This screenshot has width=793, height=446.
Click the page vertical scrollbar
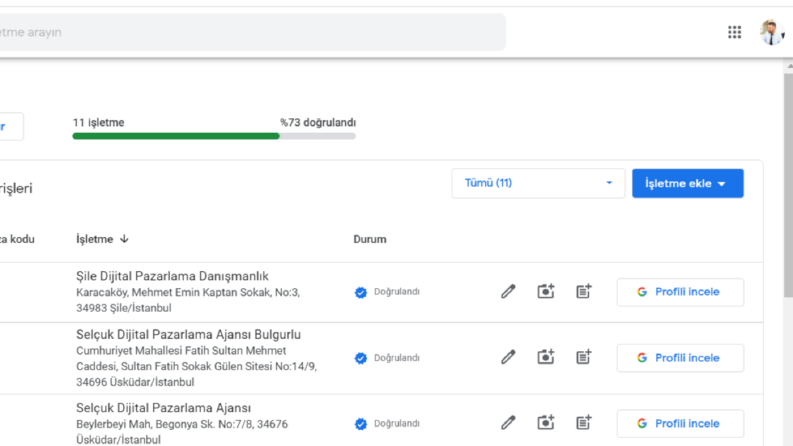[x=788, y=185]
